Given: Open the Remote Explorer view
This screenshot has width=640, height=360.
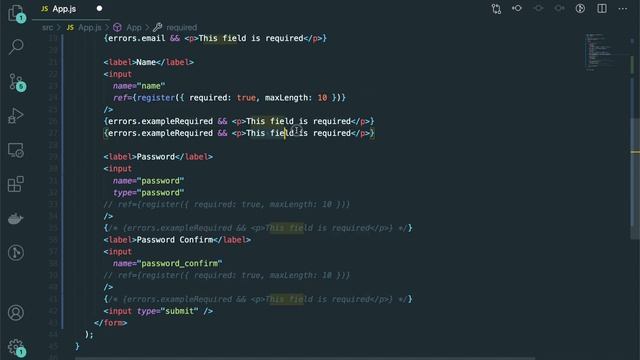Looking at the screenshot, I should pos(16,150).
